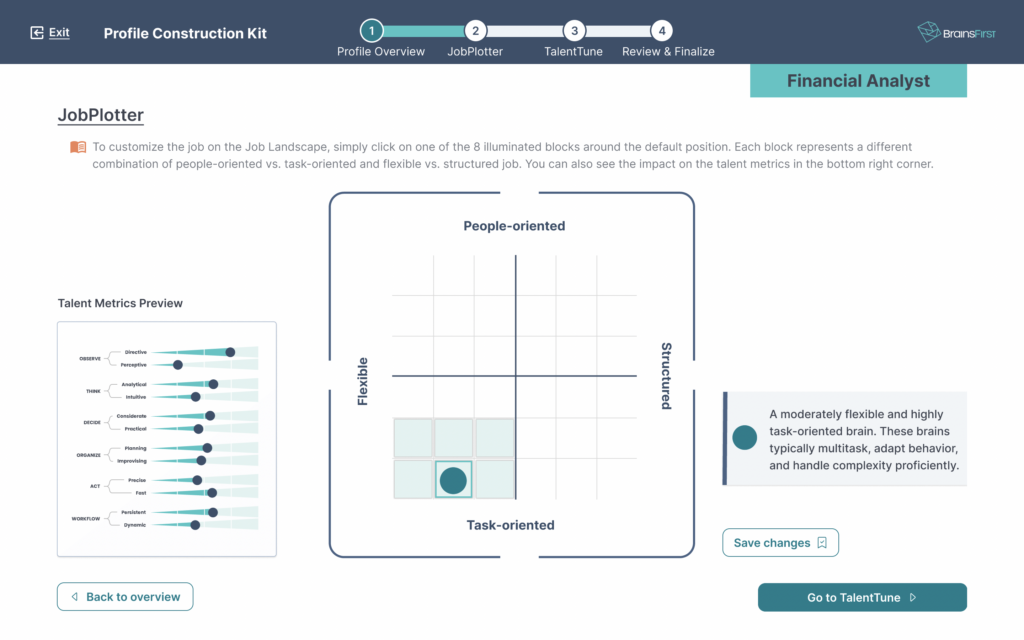Click the Go to TalentTune button
Viewport: 1024px width, 640px height.
pyautogui.click(x=862, y=597)
